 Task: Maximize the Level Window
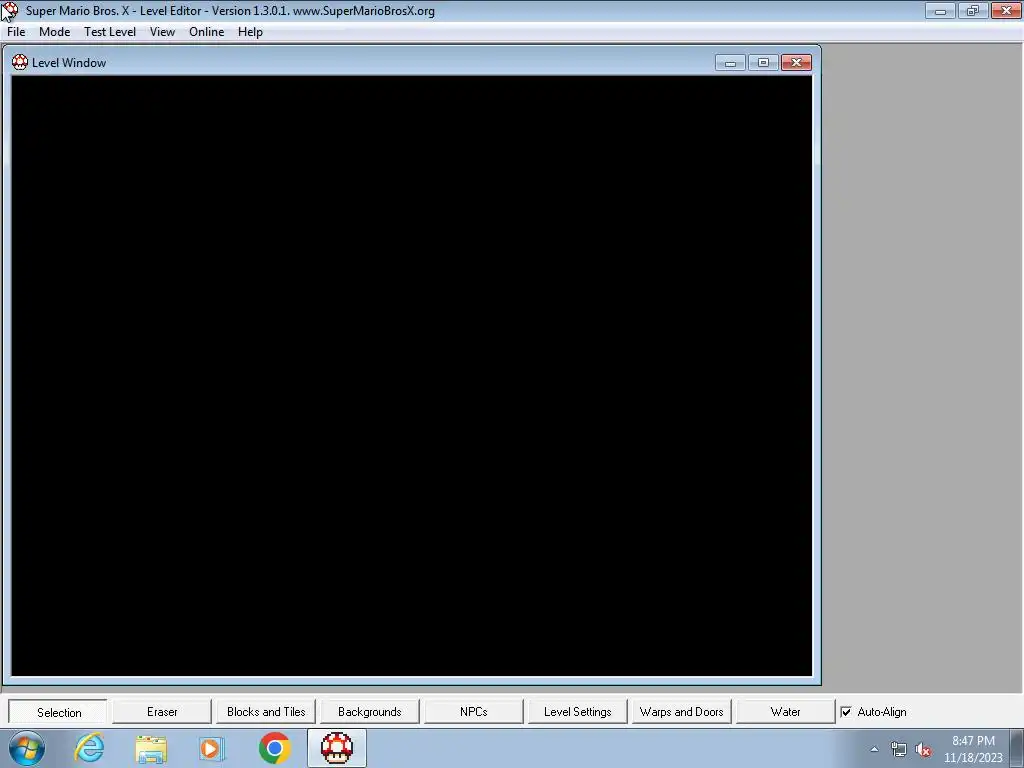click(x=763, y=63)
